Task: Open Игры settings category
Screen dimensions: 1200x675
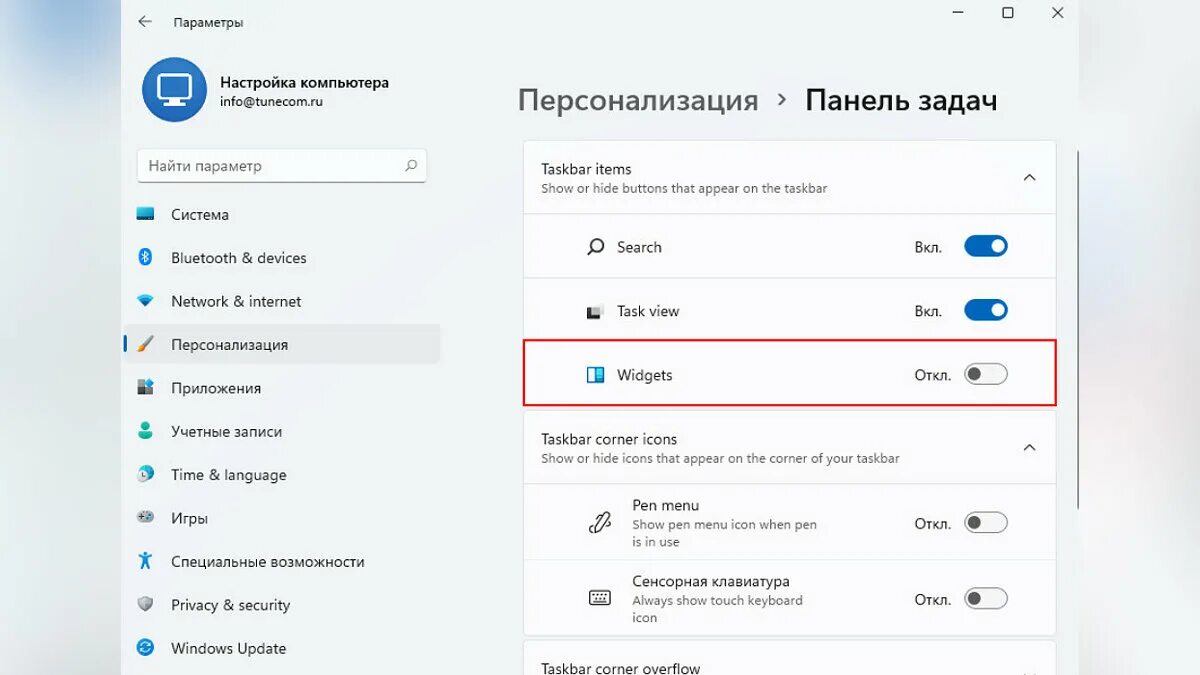Action: pos(281,518)
